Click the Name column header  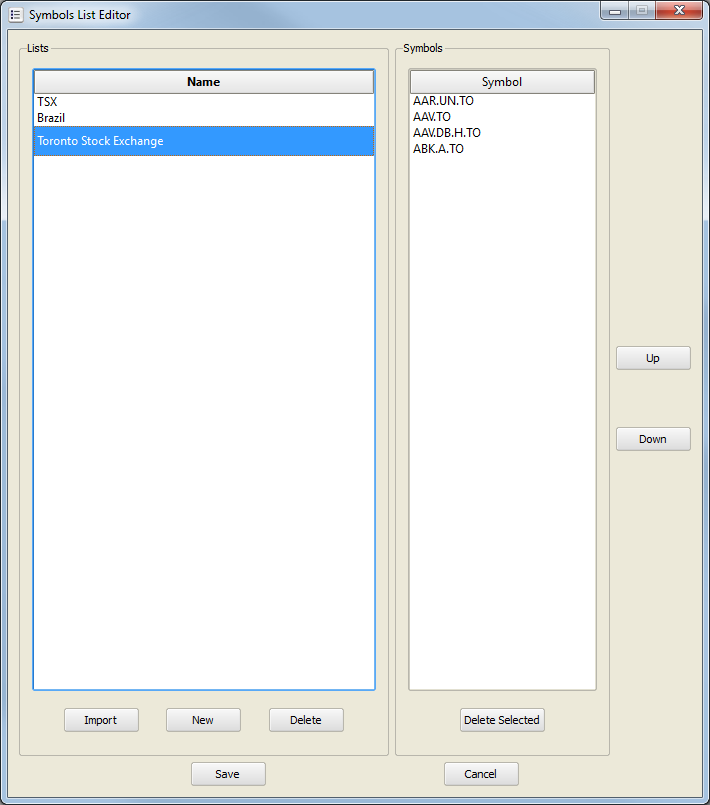click(203, 82)
